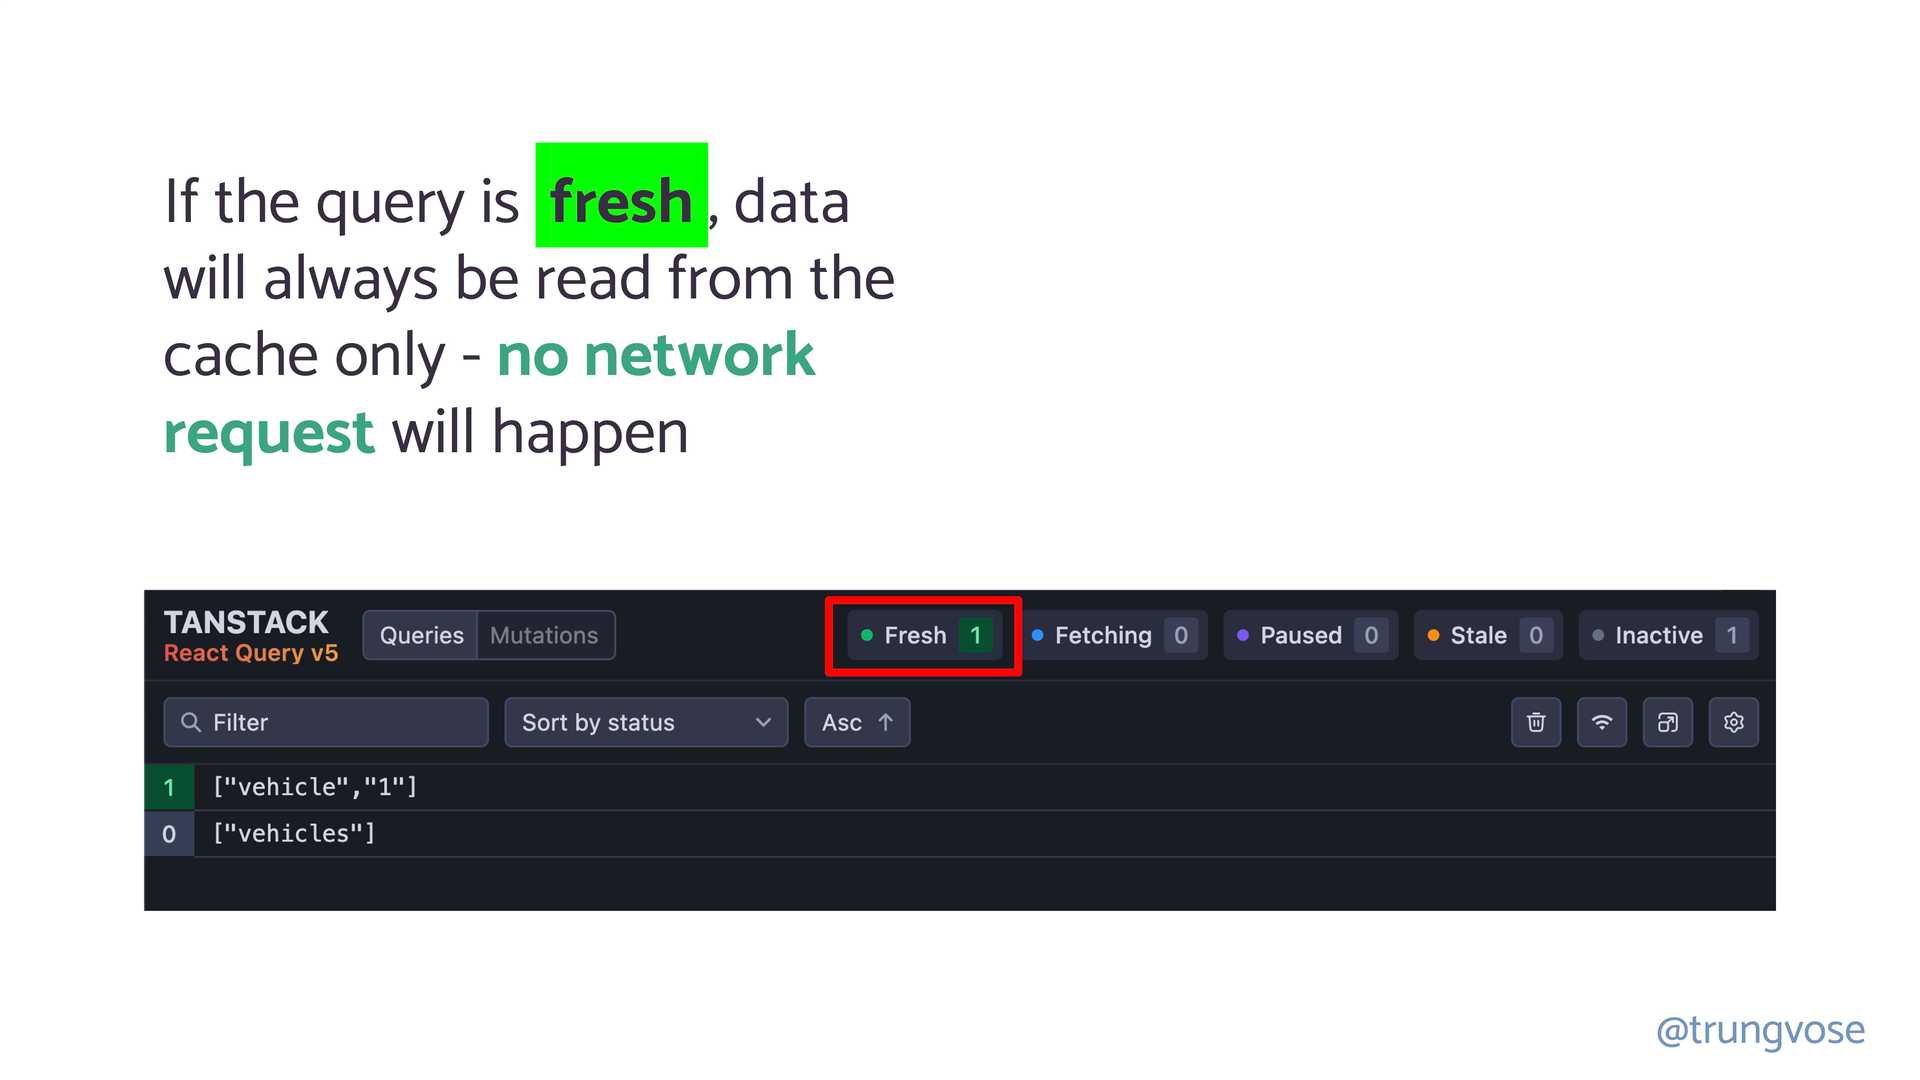This screenshot has height=1080, width=1920.
Task: Toggle the Asc sort order button
Action: 856,721
